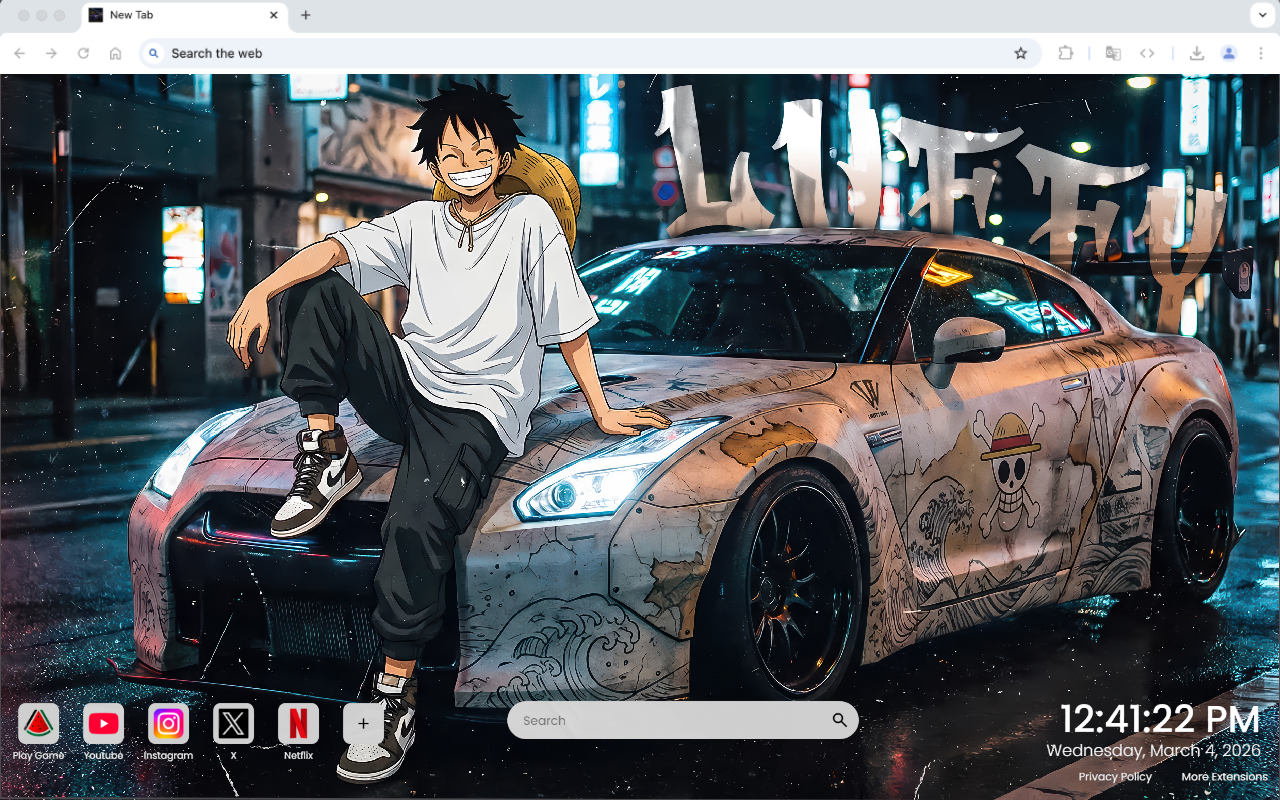1280x800 pixels.
Task: Open the Play Game watermelon shortcut
Action: pyautogui.click(x=38, y=724)
